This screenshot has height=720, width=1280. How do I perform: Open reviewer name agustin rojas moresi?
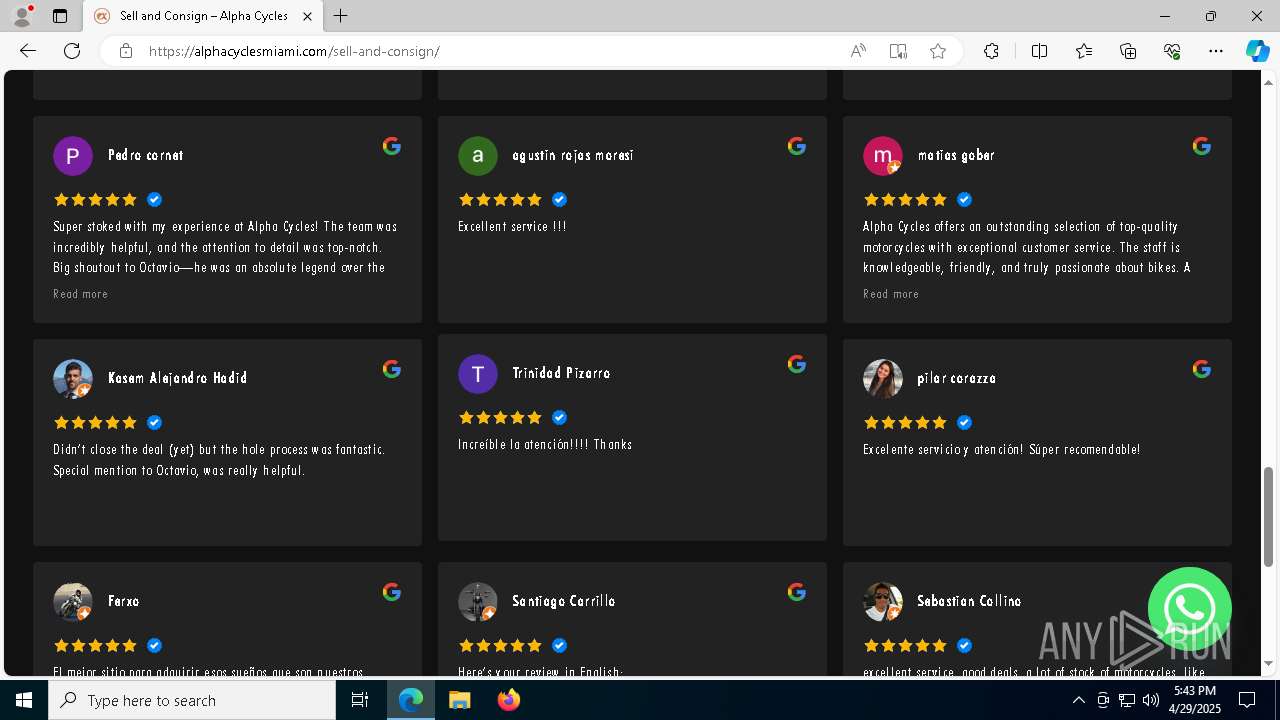(573, 155)
